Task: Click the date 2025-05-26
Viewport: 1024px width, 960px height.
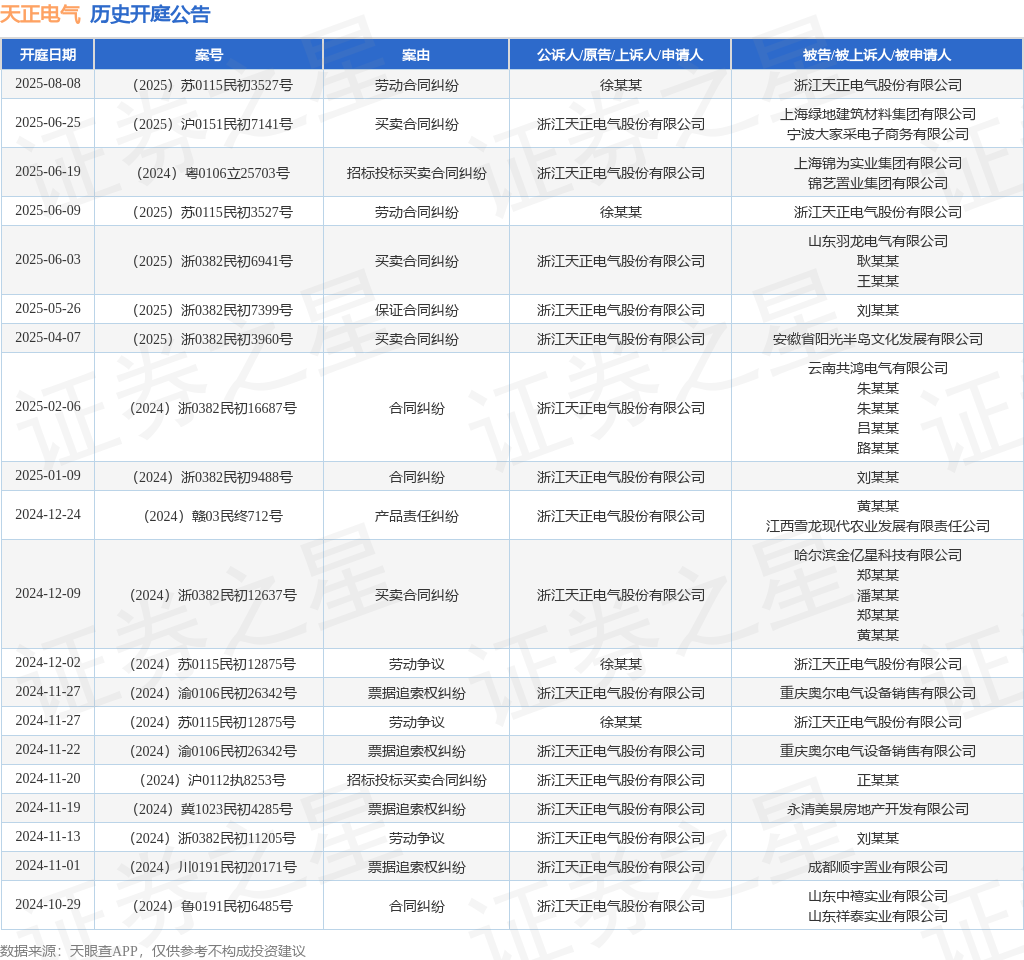Action: [48, 308]
